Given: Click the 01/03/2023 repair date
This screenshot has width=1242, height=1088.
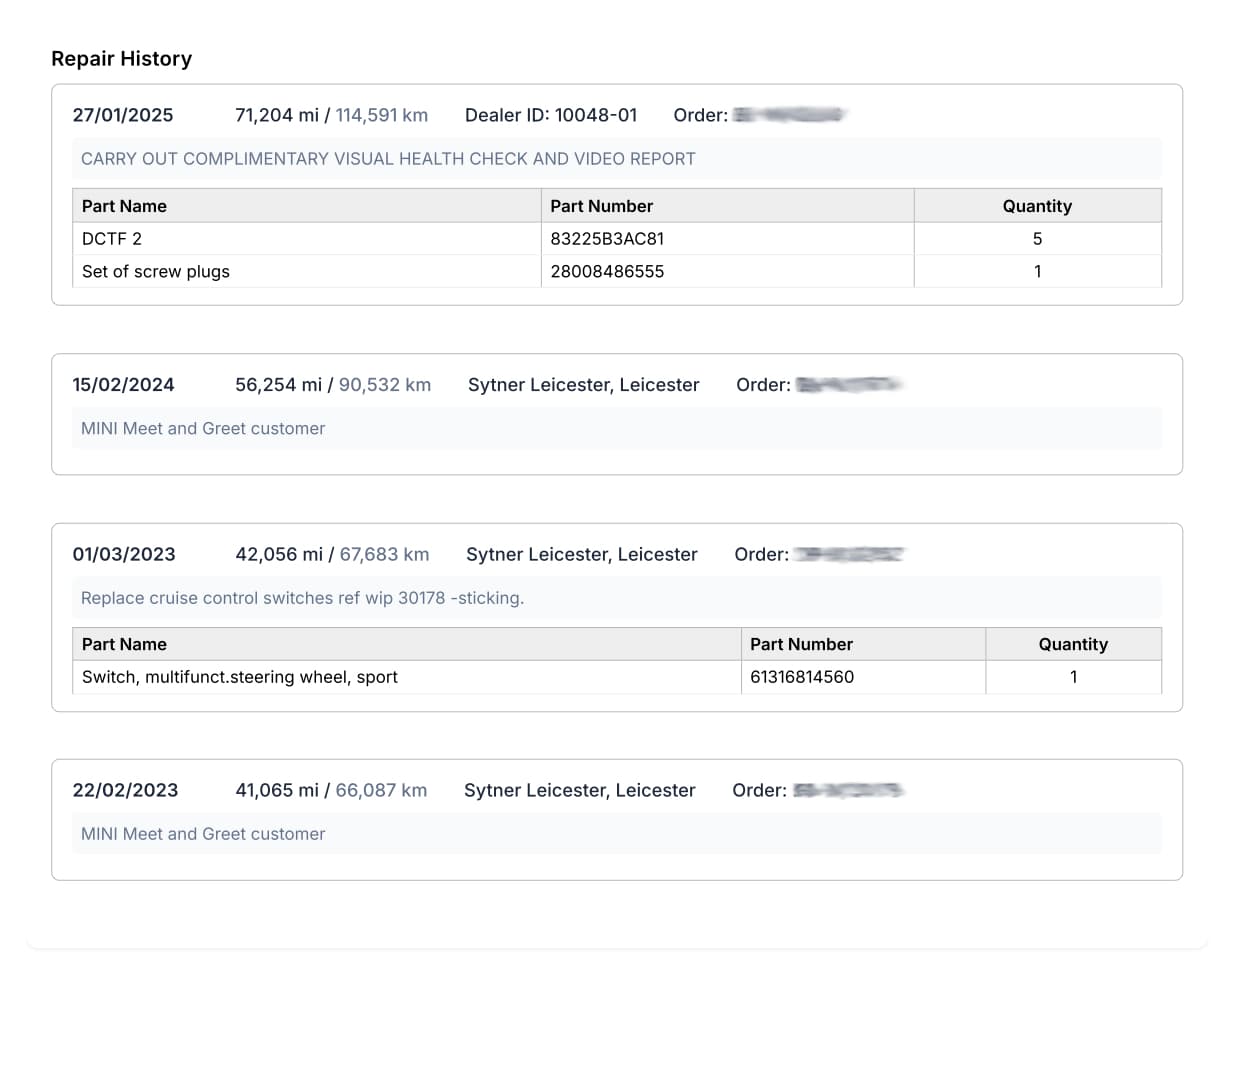Looking at the screenshot, I should pos(124,555).
